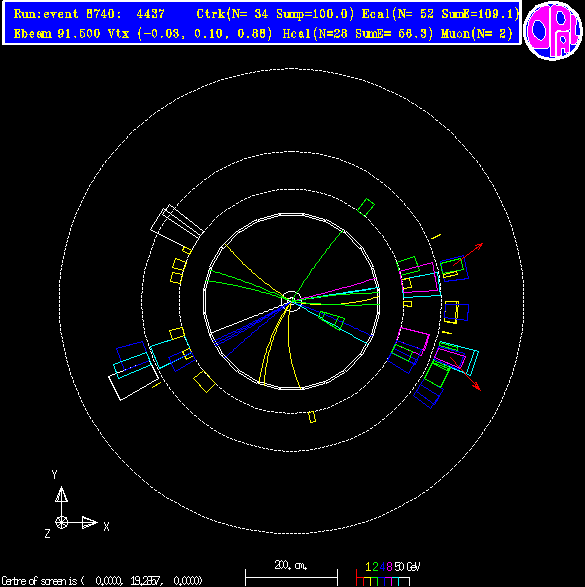Viewport: 585px width, 587px height.
Task: Click the yellow 1 GeV legend label
Action: (x=368, y=567)
